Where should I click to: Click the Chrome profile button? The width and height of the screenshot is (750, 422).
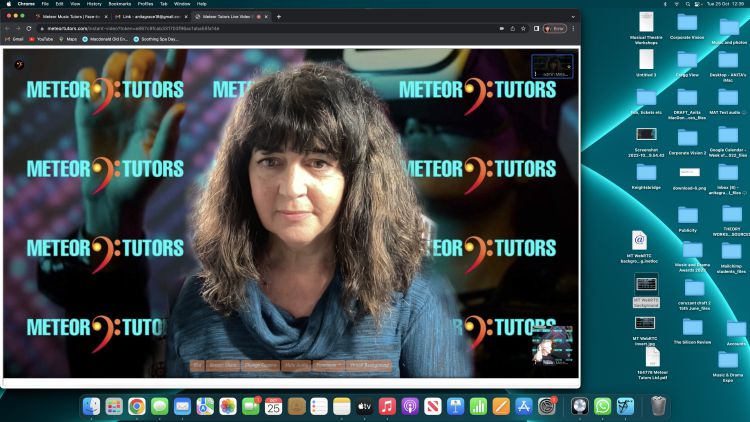coord(555,29)
